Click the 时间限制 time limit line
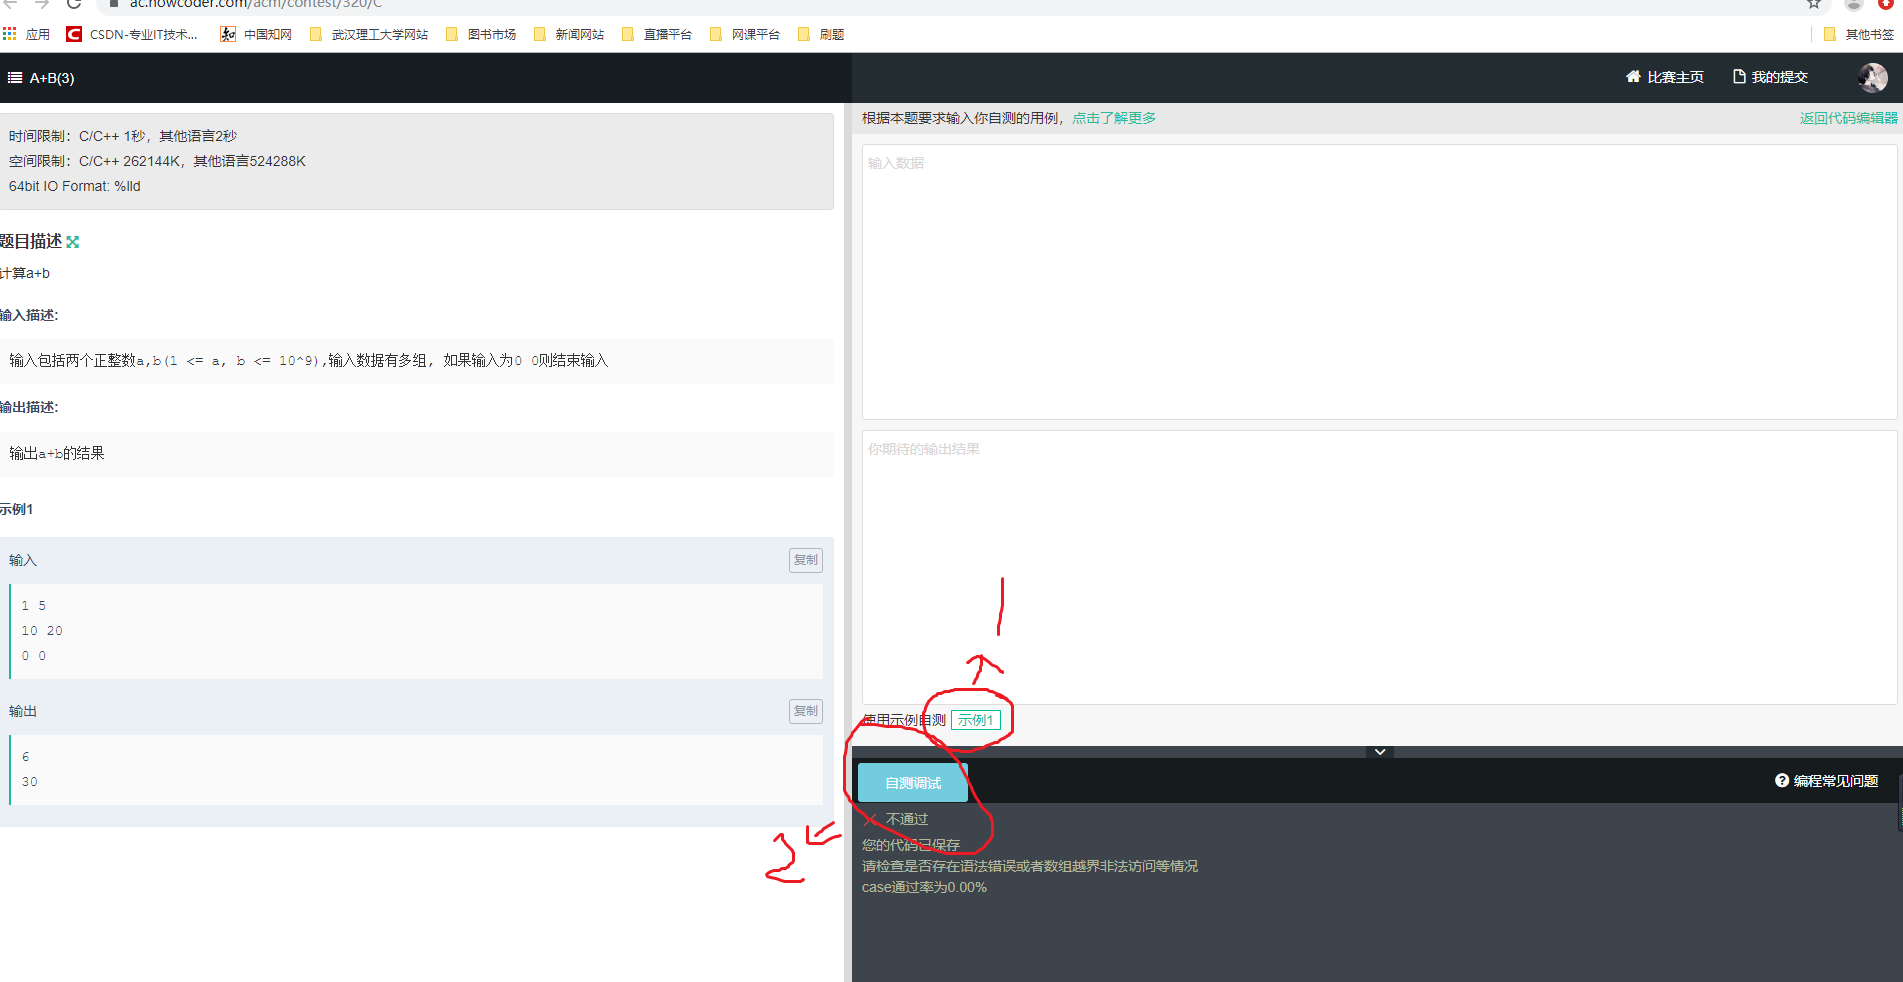 pos(123,136)
